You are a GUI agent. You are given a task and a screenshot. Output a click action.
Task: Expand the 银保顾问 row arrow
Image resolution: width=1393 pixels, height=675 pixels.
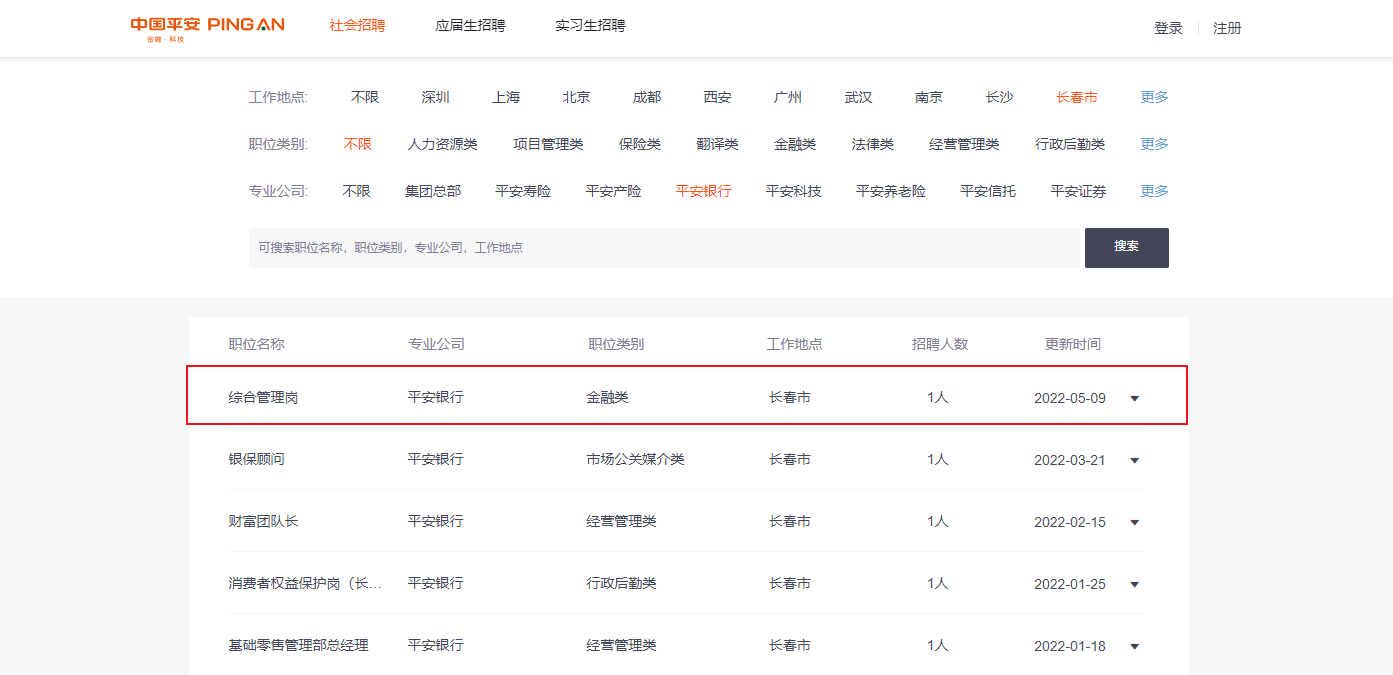pyautogui.click(x=1134, y=461)
